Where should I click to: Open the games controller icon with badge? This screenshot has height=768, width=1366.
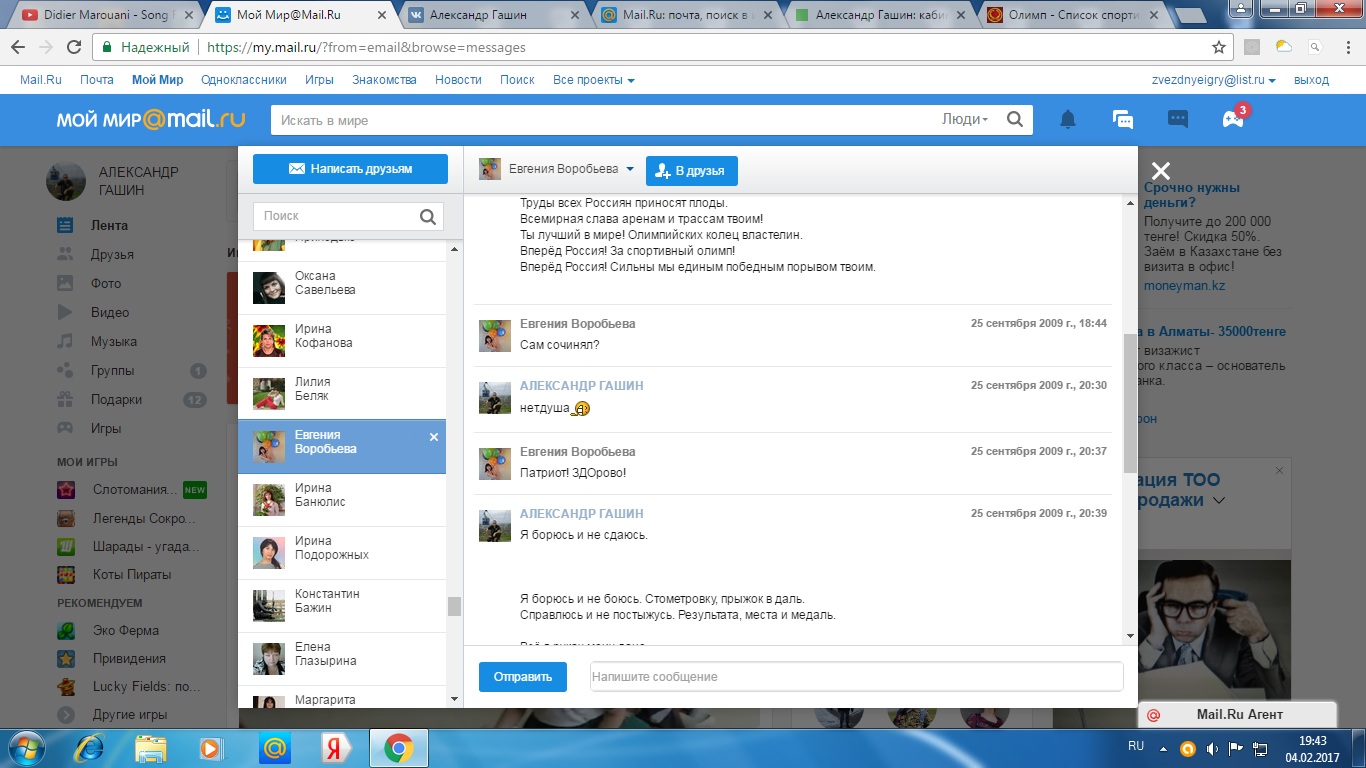point(1233,119)
